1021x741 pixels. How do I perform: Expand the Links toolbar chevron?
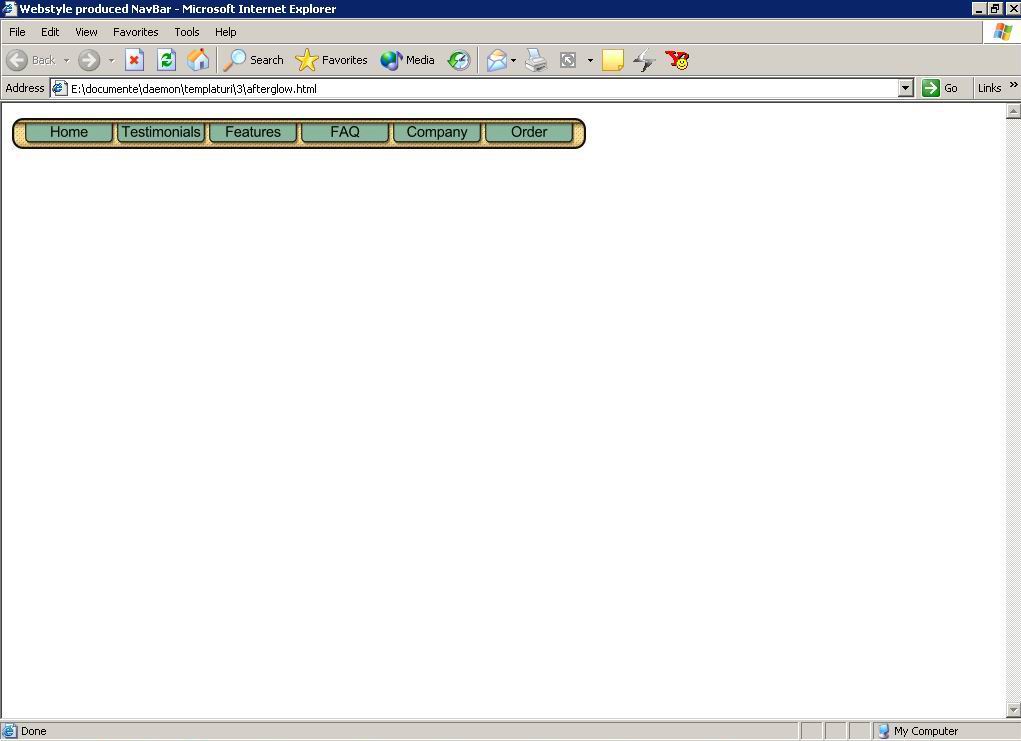[x=1013, y=85]
